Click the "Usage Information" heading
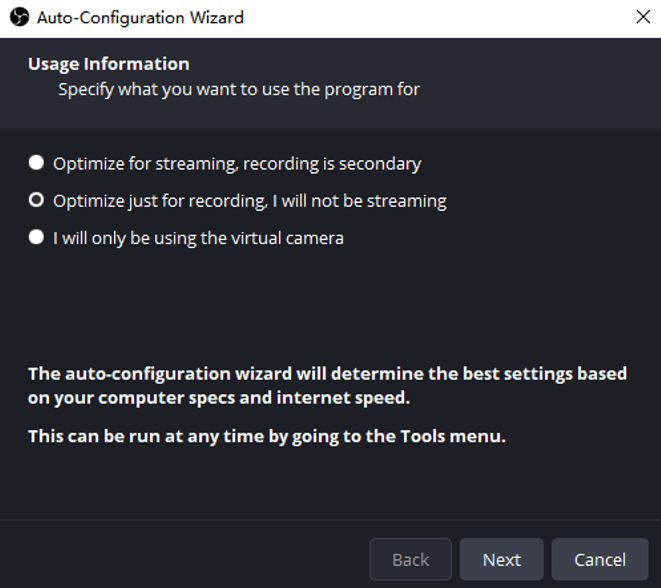 tap(108, 64)
